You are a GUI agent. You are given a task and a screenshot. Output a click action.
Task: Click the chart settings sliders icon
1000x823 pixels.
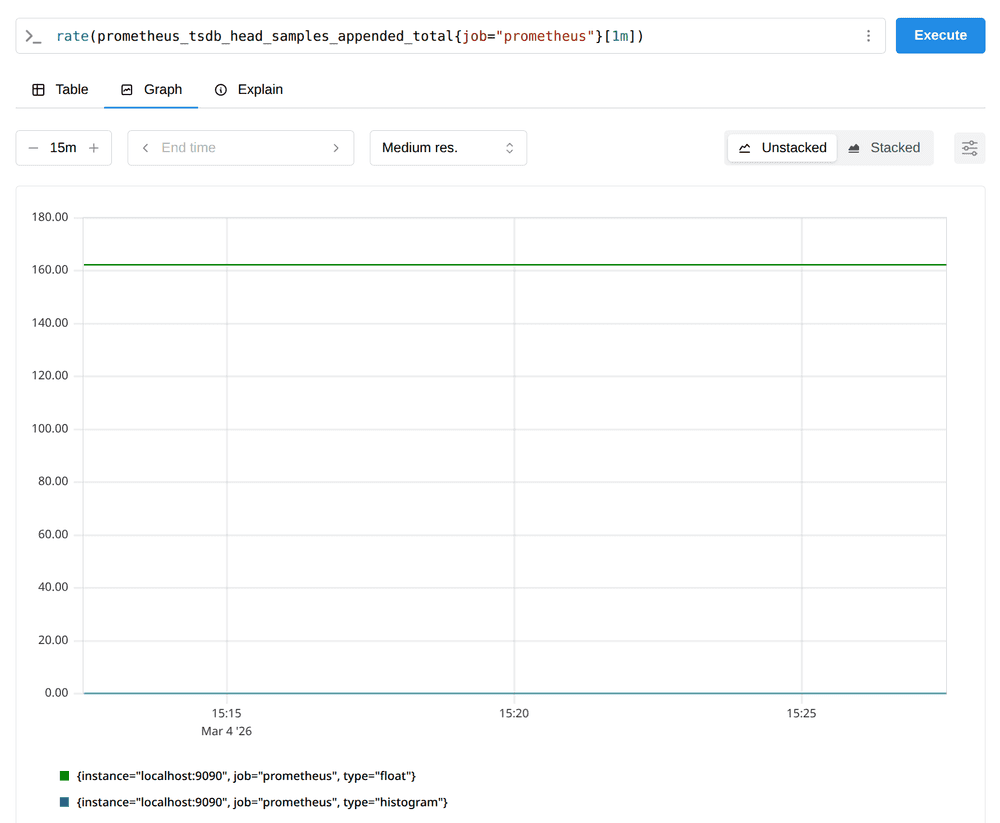pyautogui.click(x=969, y=147)
